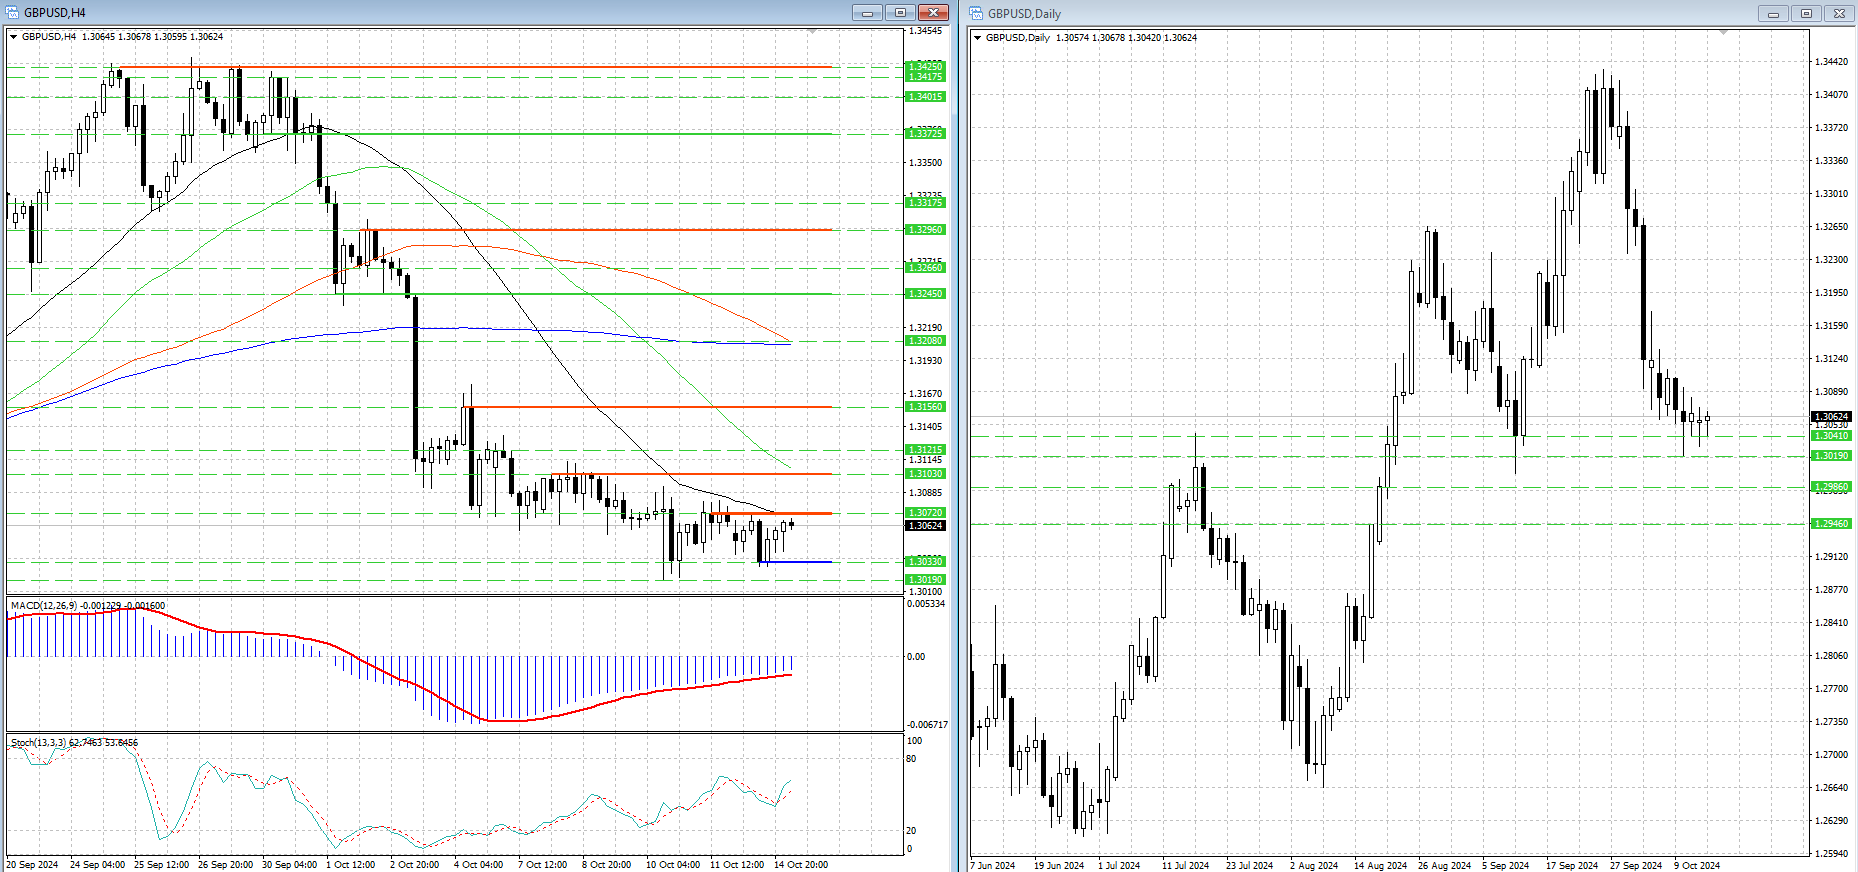Restore down the GBPUSD,H4 chart window

point(900,13)
